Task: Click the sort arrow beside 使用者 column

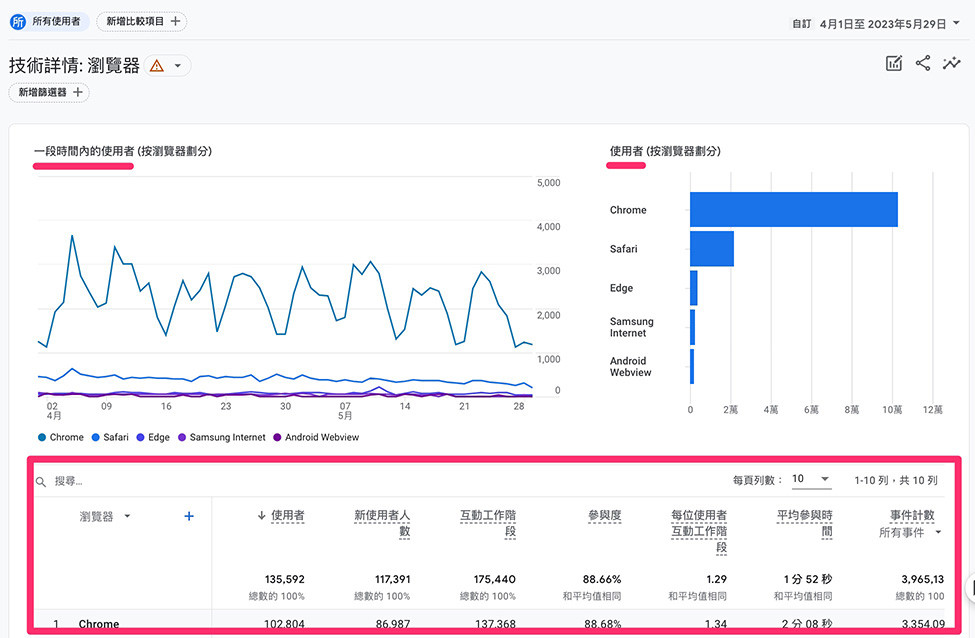Action: click(262, 515)
